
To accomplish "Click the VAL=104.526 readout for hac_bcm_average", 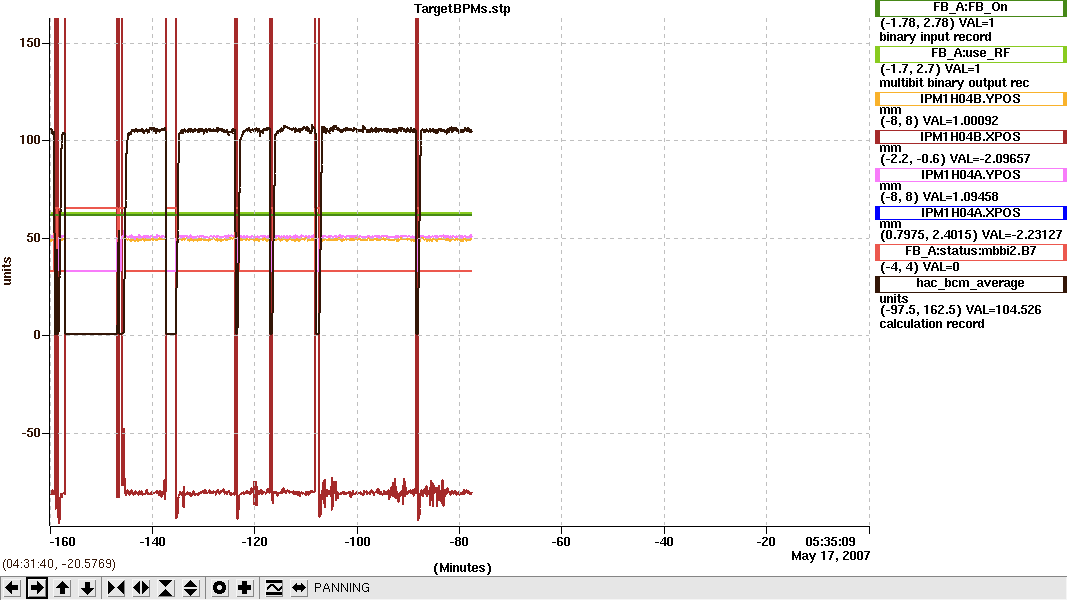I will (x=1004, y=310).
